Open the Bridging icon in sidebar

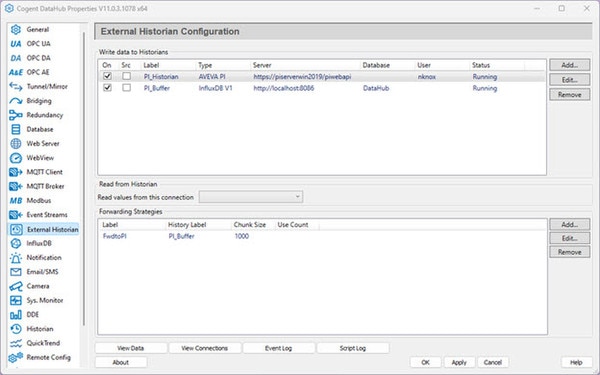[x=16, y=101]
